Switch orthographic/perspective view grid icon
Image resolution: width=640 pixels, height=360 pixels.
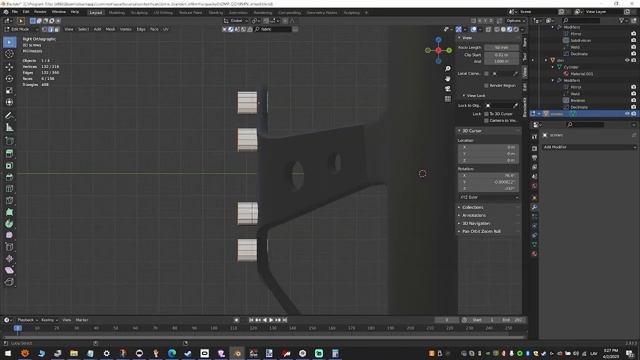[448, 99]
